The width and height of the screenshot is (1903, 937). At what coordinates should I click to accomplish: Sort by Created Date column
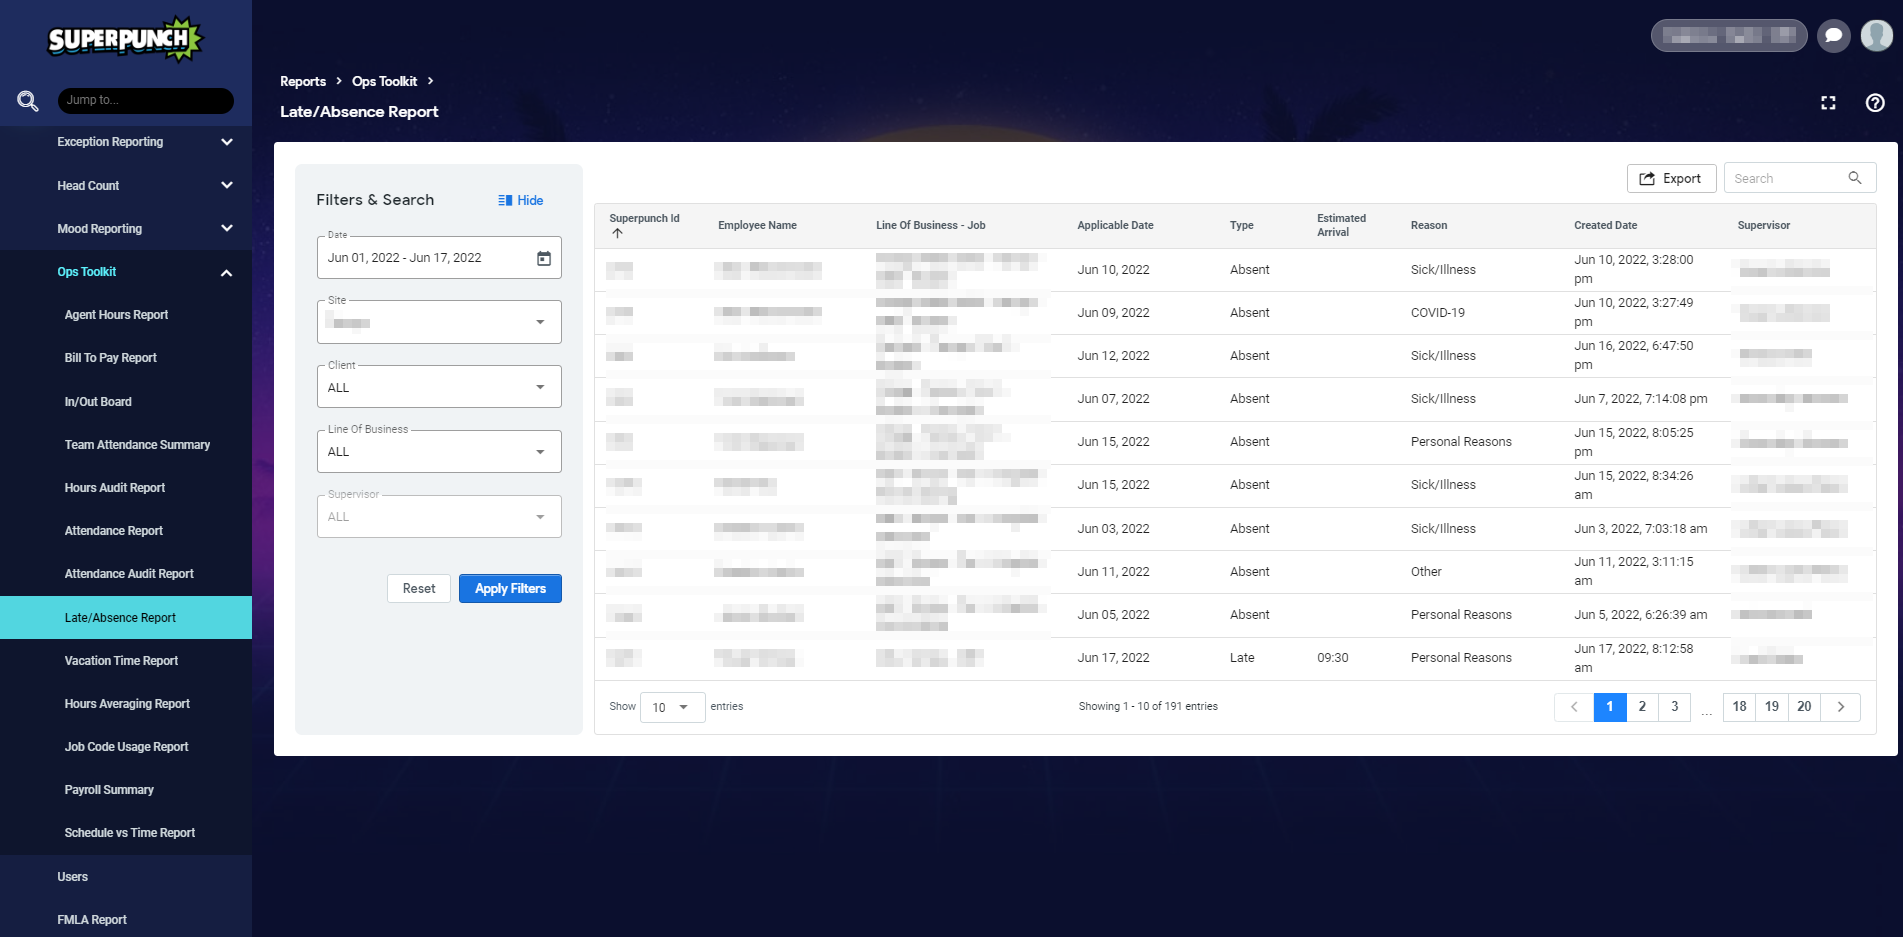1606,226
